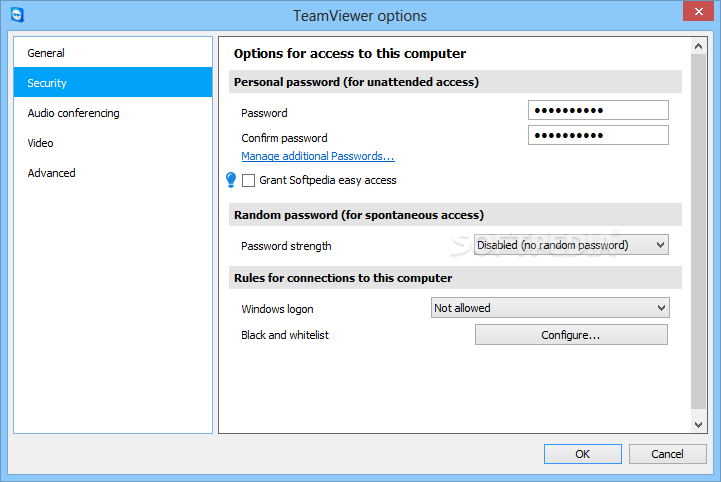The image size is (721, 482).
Task: Confirm settings with OK button
Action: tap(582, 454)
